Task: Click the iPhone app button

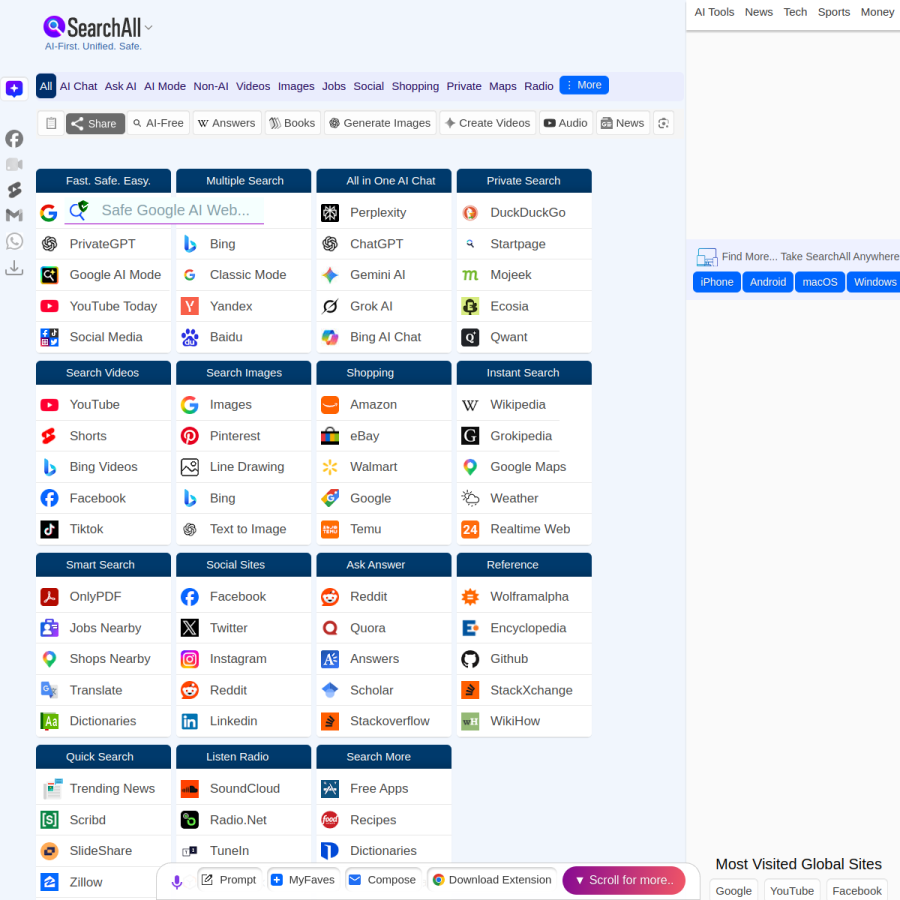Action: point(716,282)
